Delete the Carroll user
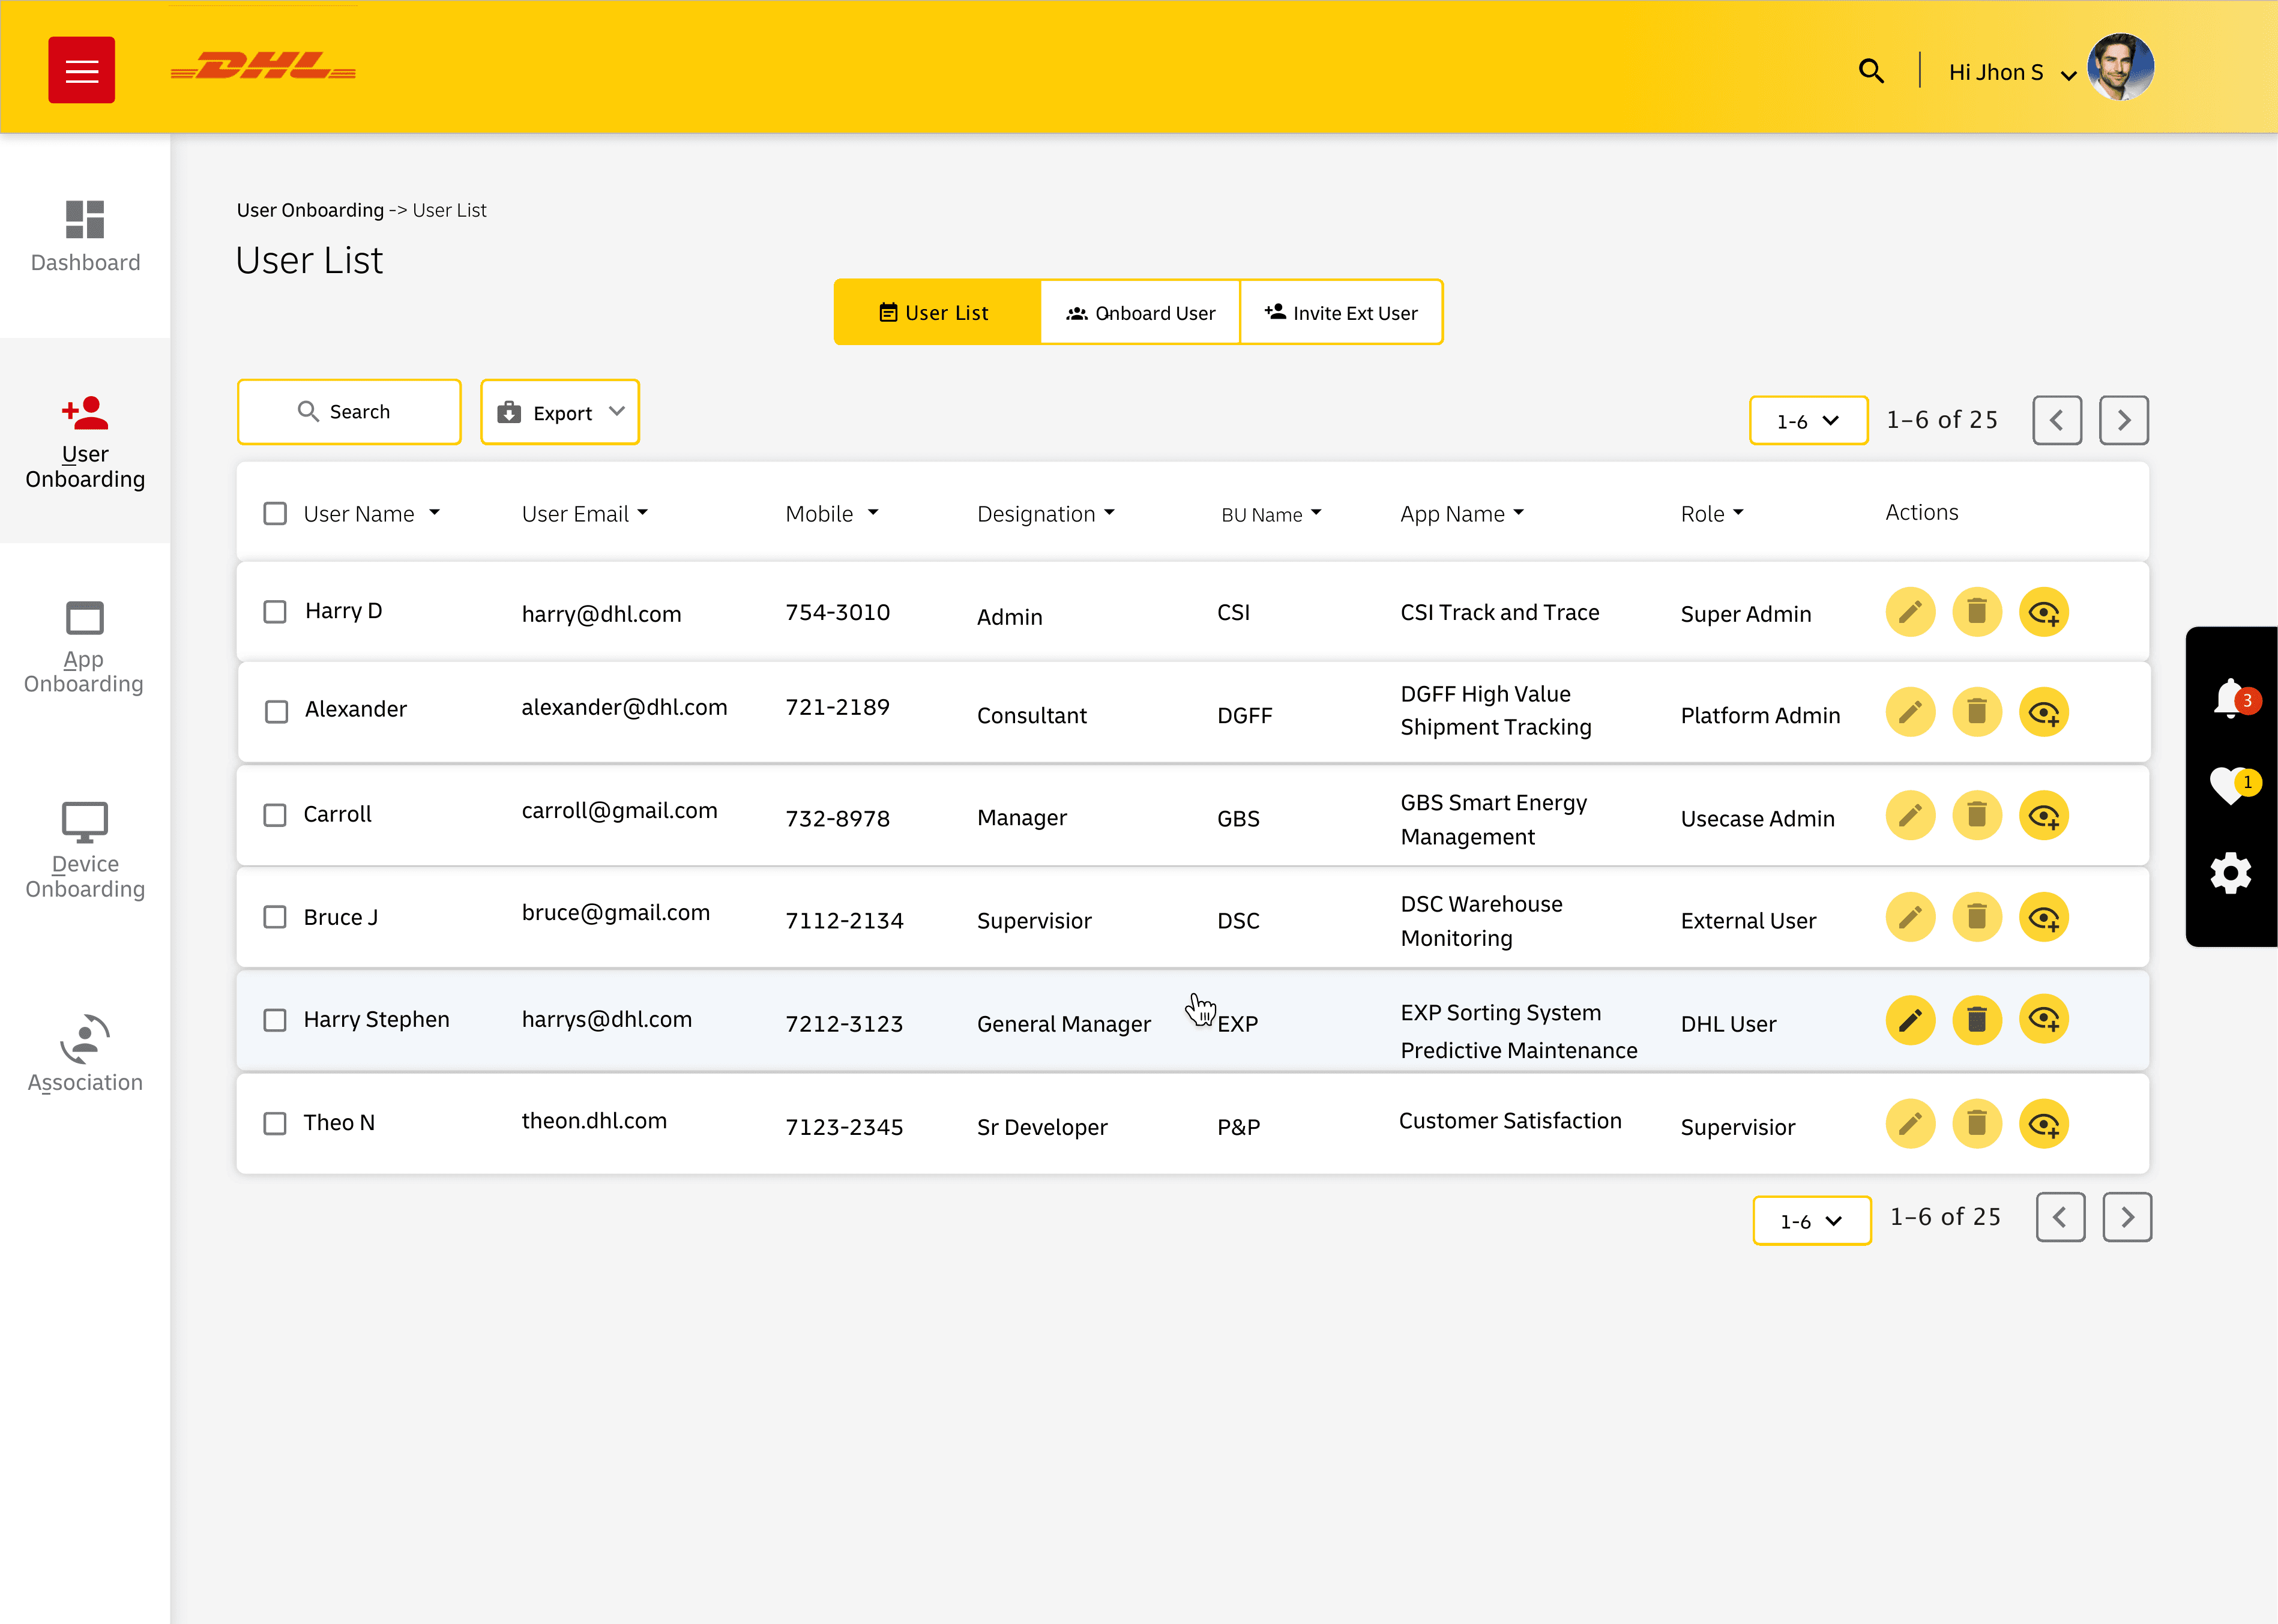Image resolution: width=2278 pixels, height=1624 pixels. [1977, 816]
